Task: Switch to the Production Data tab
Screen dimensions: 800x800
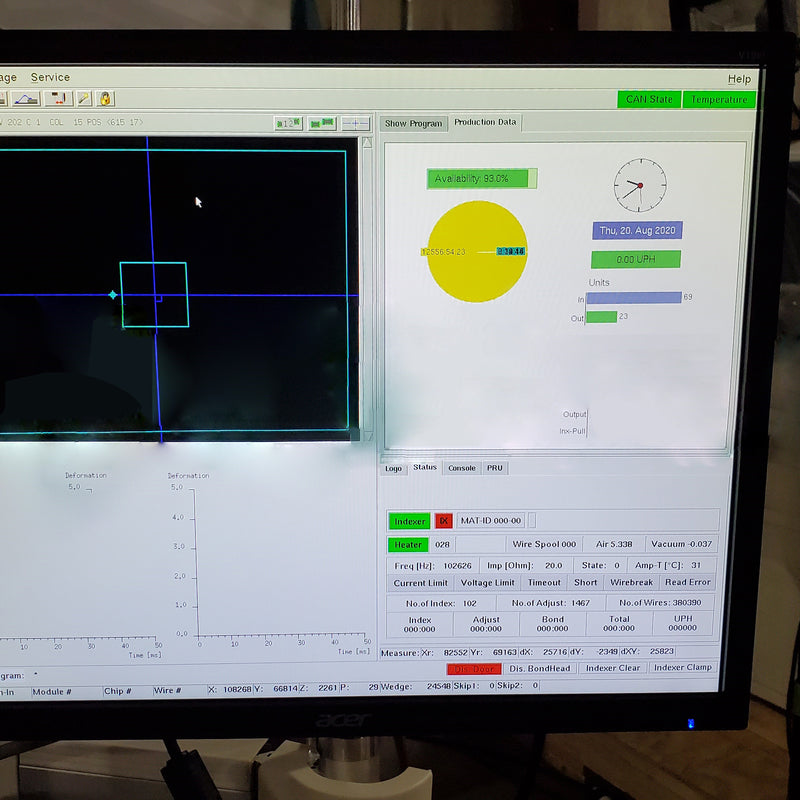Action: (x=485, y=122)
